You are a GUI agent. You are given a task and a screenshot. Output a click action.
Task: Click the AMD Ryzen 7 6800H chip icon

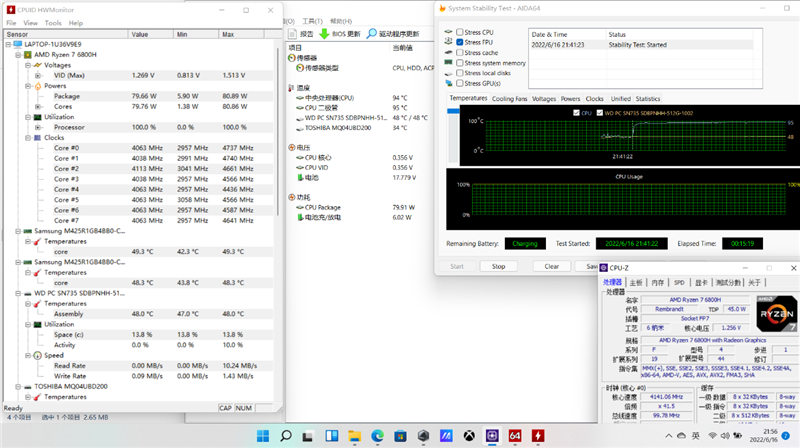point(28,55)
